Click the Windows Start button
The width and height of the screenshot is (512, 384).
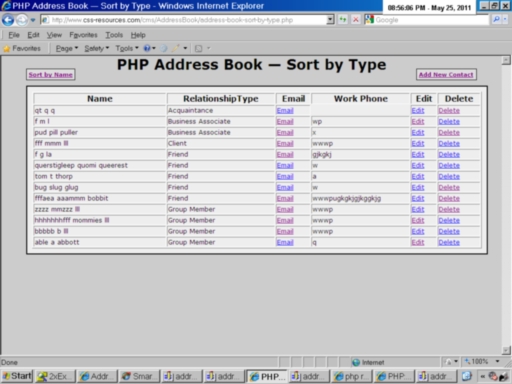(x=17, y=376)
